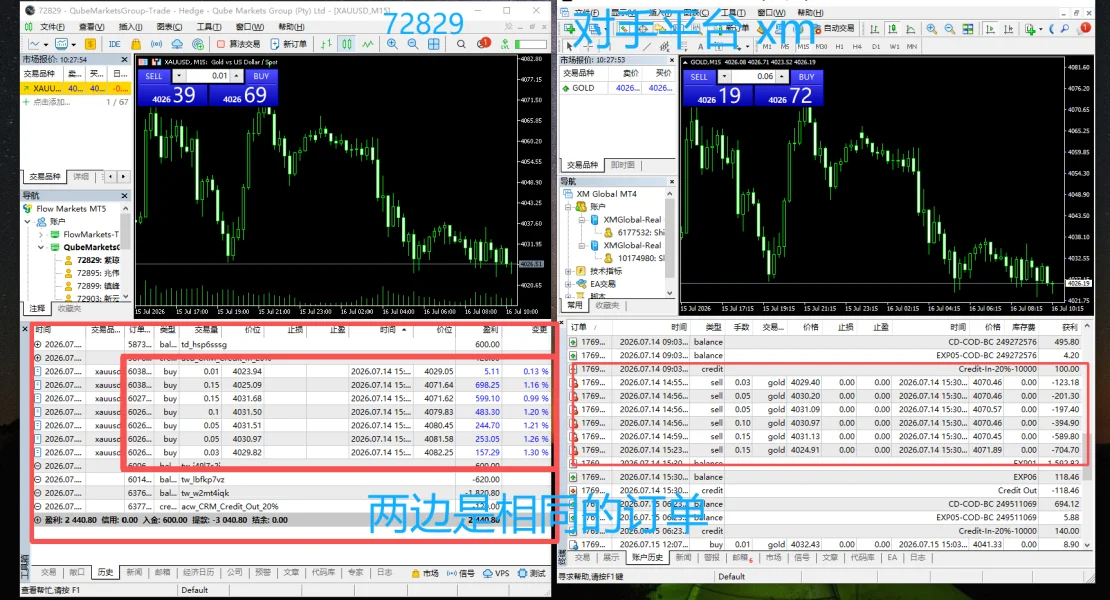Click the search magnifier icon in the Qube toolbar
The width and height of the screenshot is (1110, 600).
pos(461,44)
